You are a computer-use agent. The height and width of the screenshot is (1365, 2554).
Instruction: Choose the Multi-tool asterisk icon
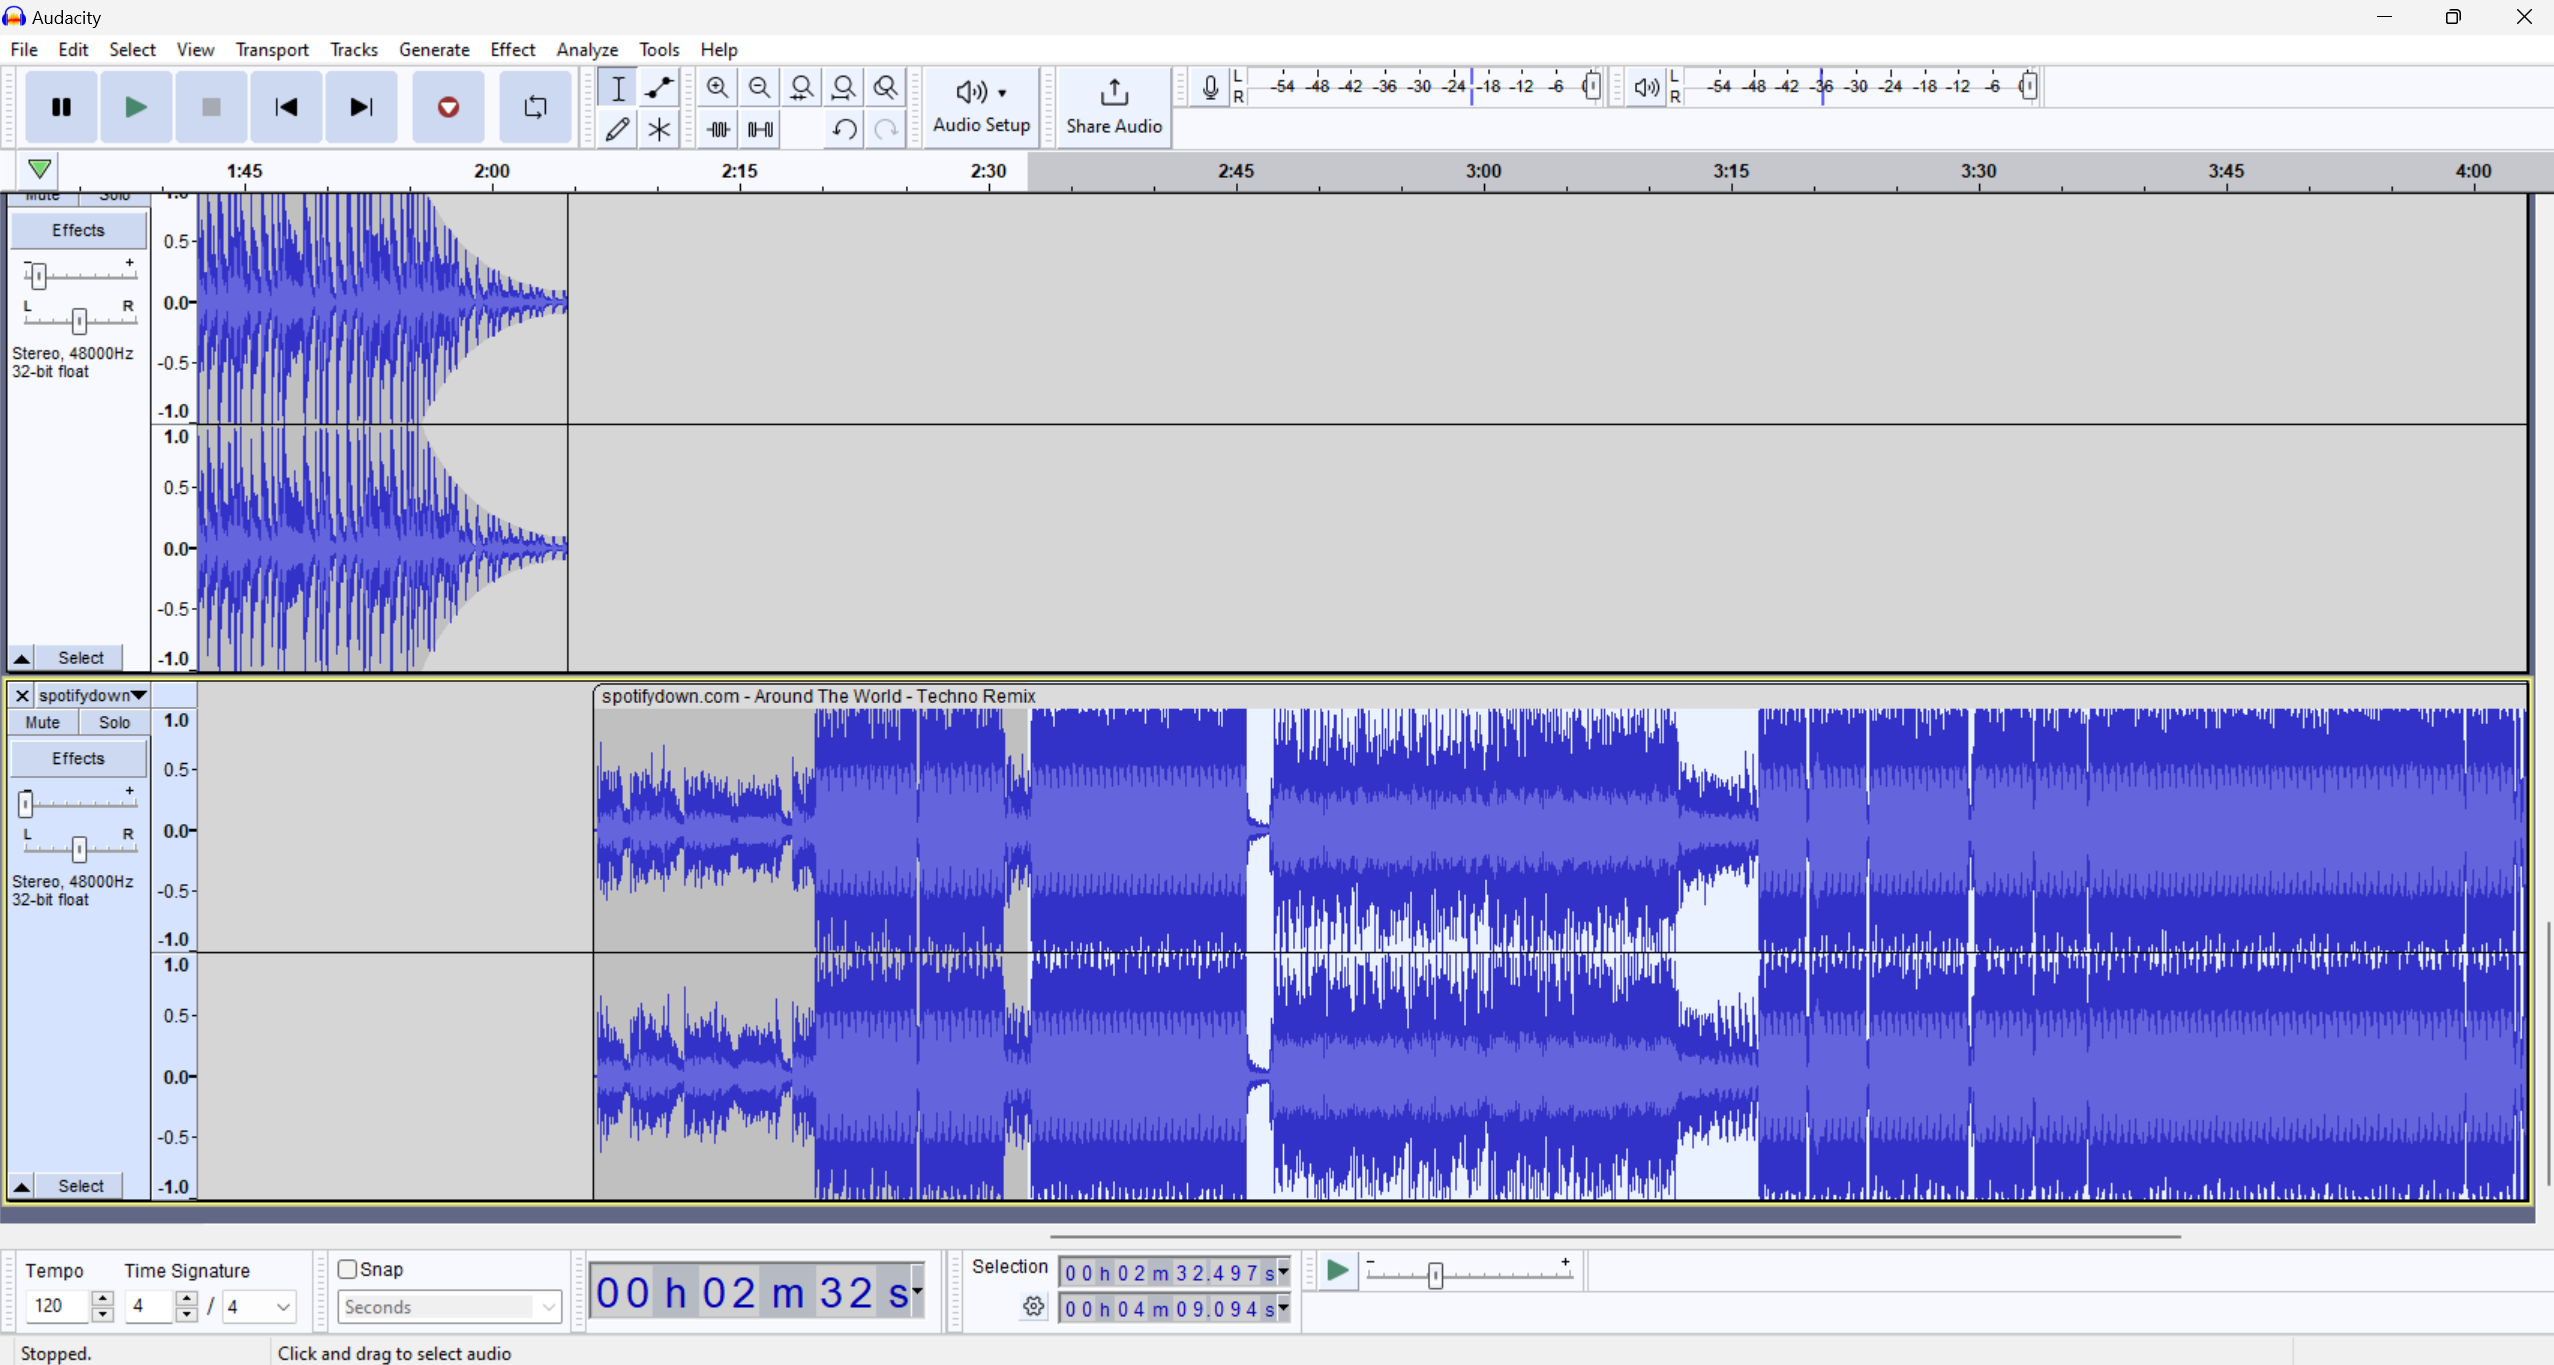(x=659, y=129)
